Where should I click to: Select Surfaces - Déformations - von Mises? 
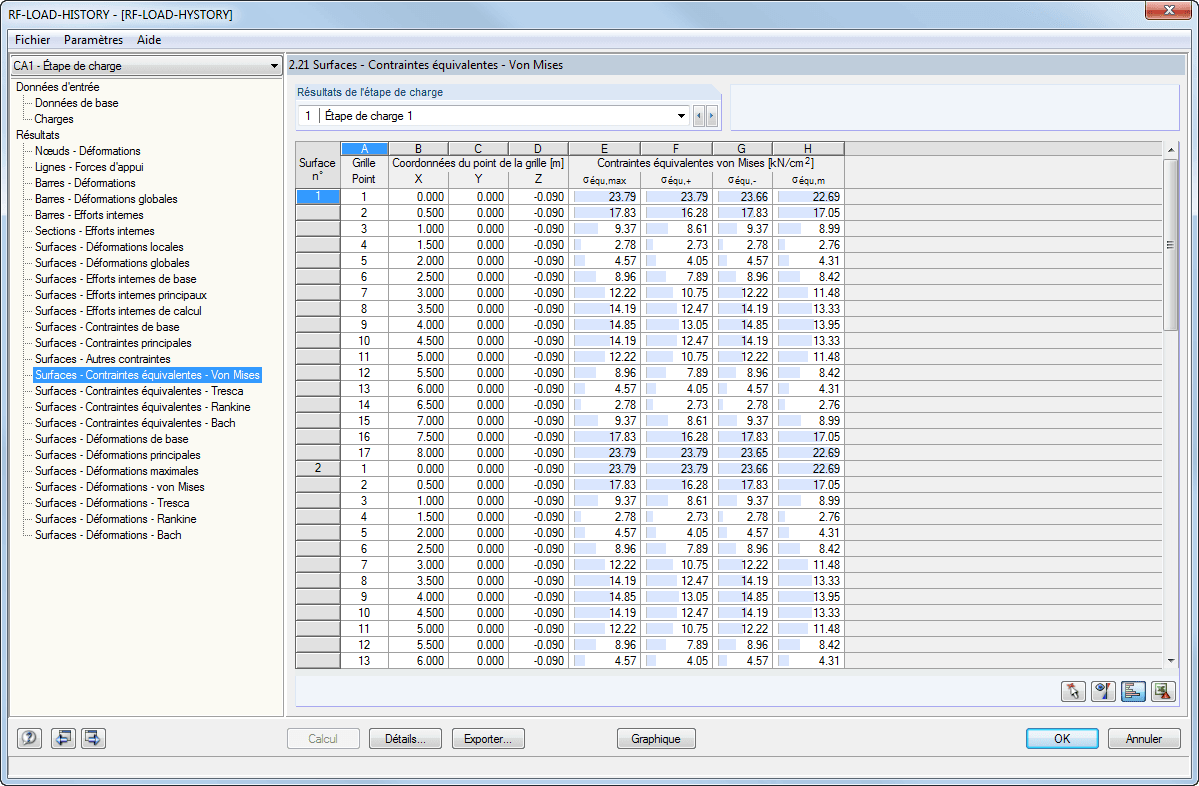120,487
